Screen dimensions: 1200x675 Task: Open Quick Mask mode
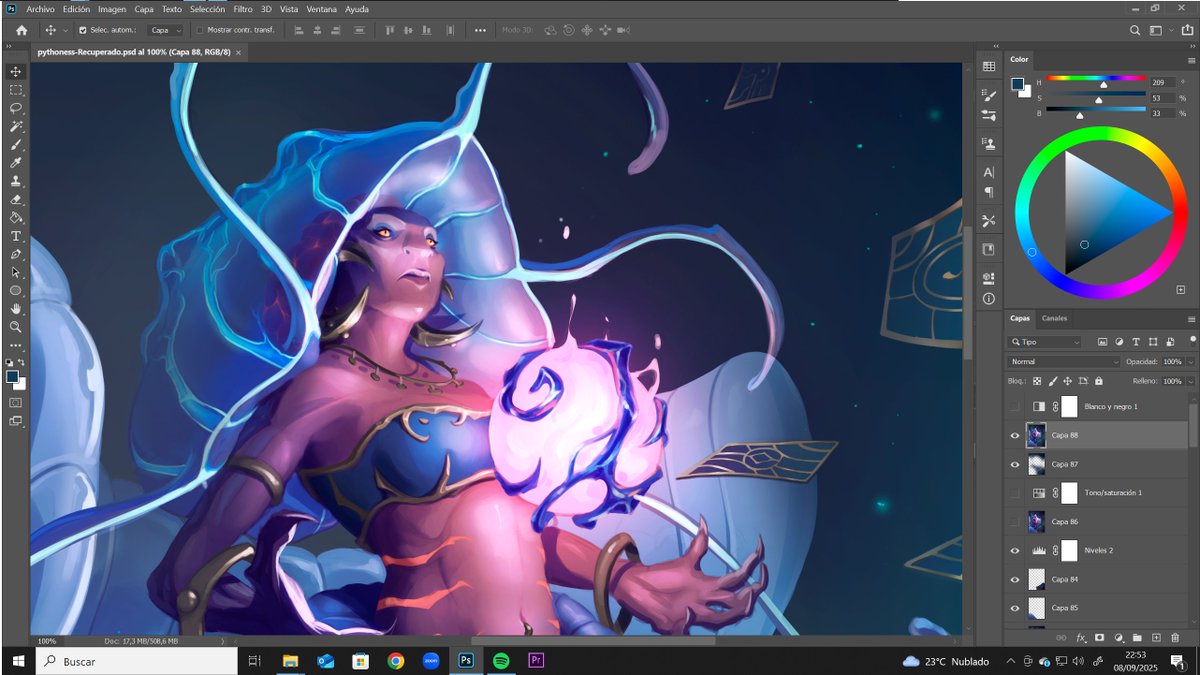pyautogui.click(x=16, y=402)
